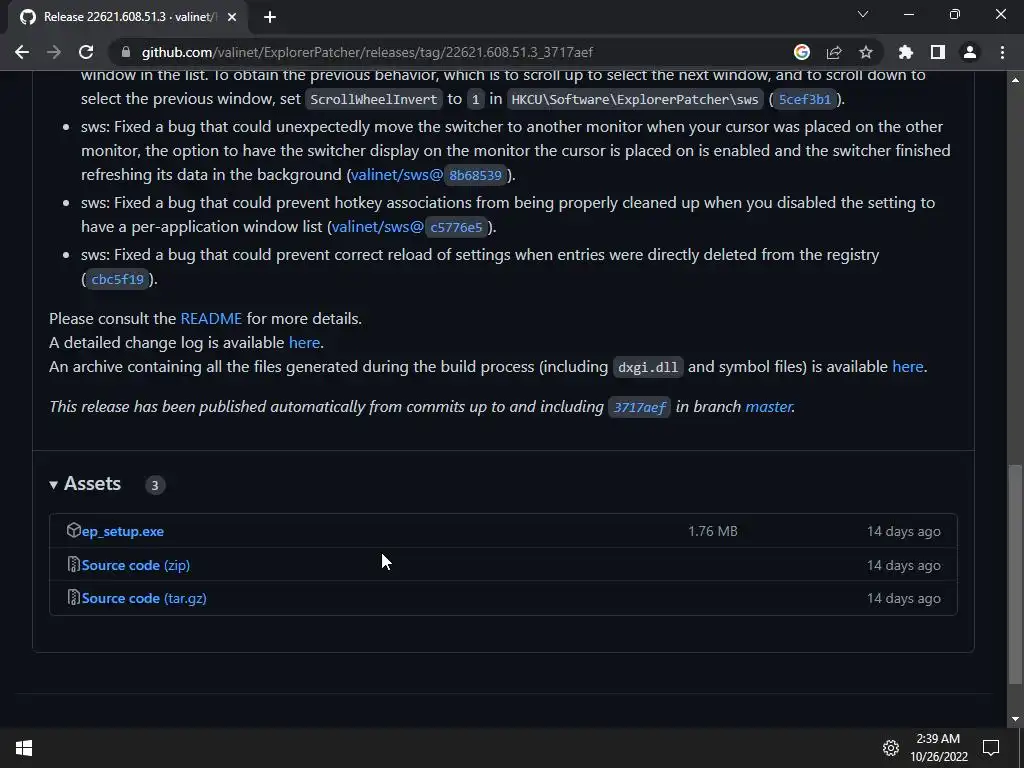Reload the GitHub release page

86,52
